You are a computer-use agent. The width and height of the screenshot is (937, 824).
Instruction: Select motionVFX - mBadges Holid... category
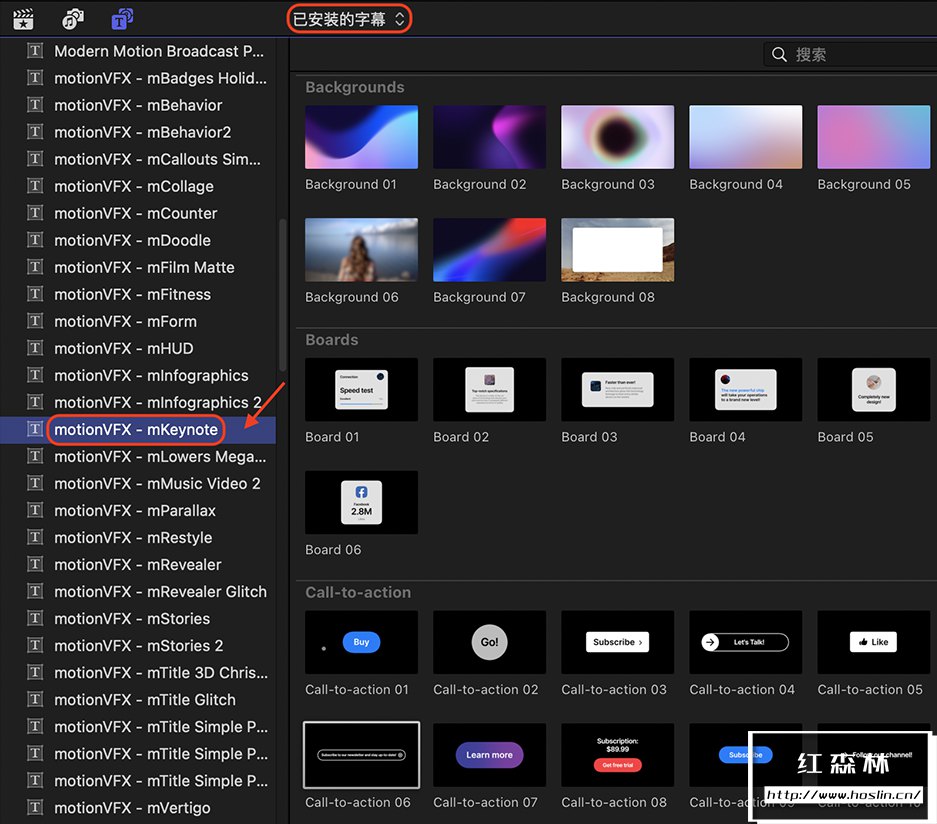138,78
